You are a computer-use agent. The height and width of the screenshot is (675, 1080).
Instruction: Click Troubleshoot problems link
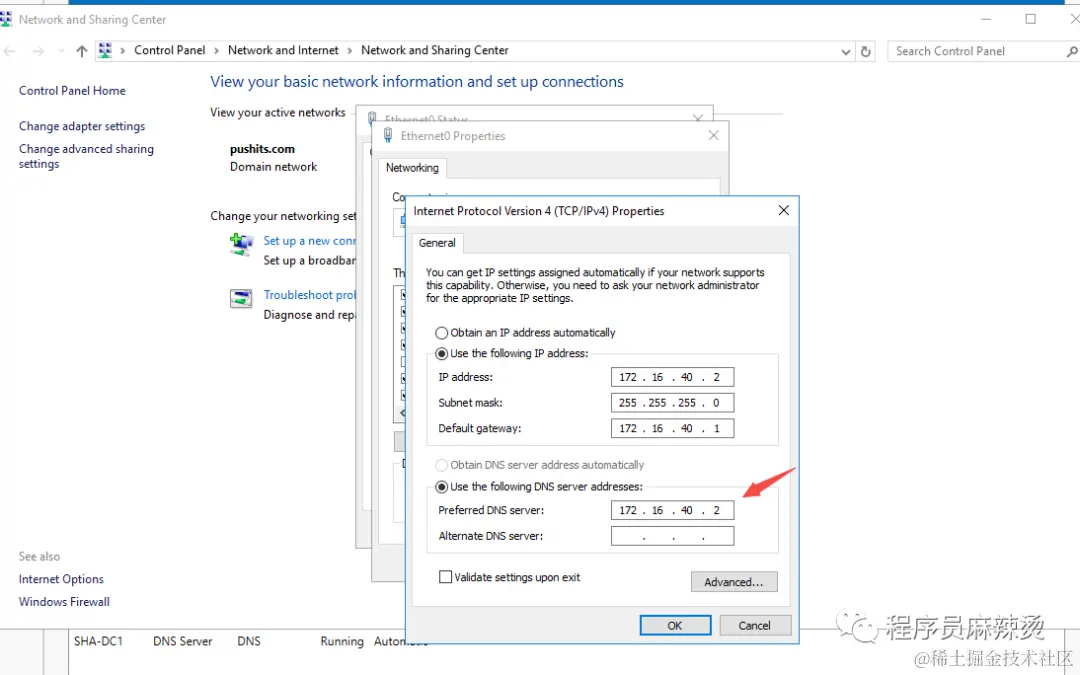[309, 295]
